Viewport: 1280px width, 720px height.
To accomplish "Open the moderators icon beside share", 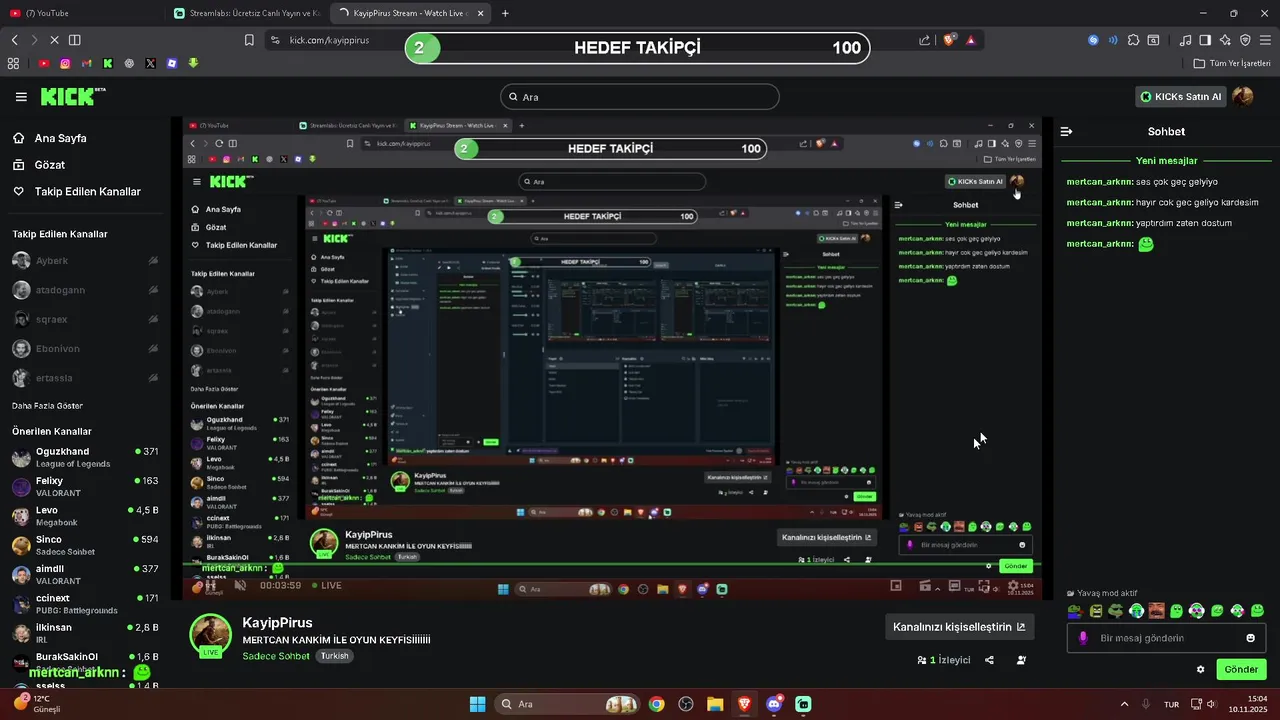I will click(x=1021, y=660).
